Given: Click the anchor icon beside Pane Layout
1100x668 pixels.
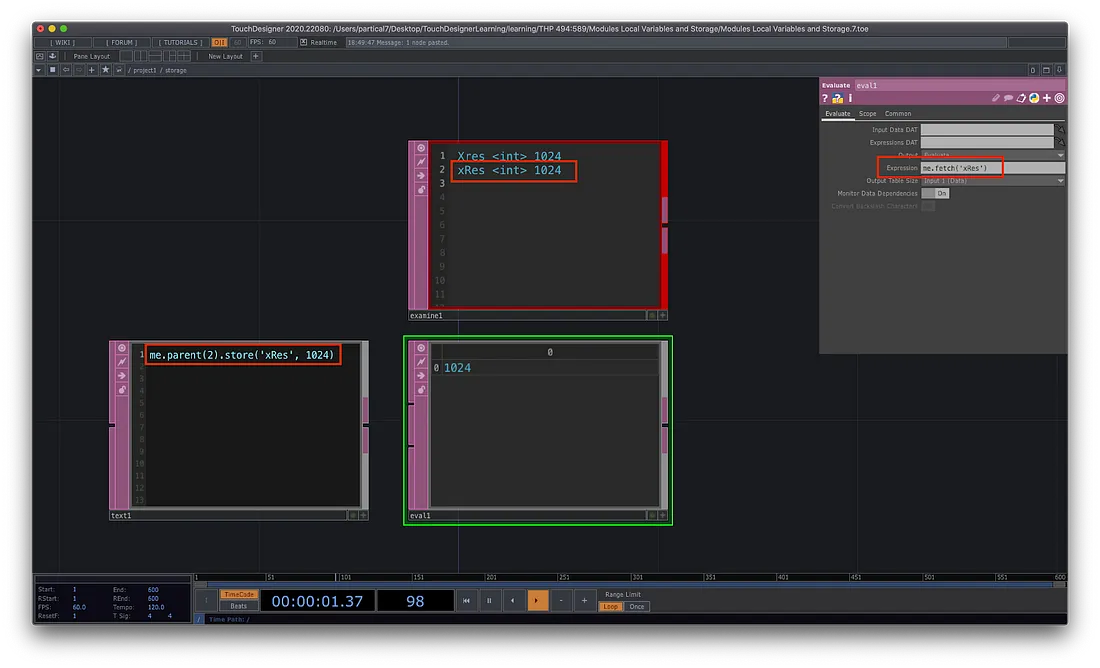Looking at the screenshot, I should [52, 56].
